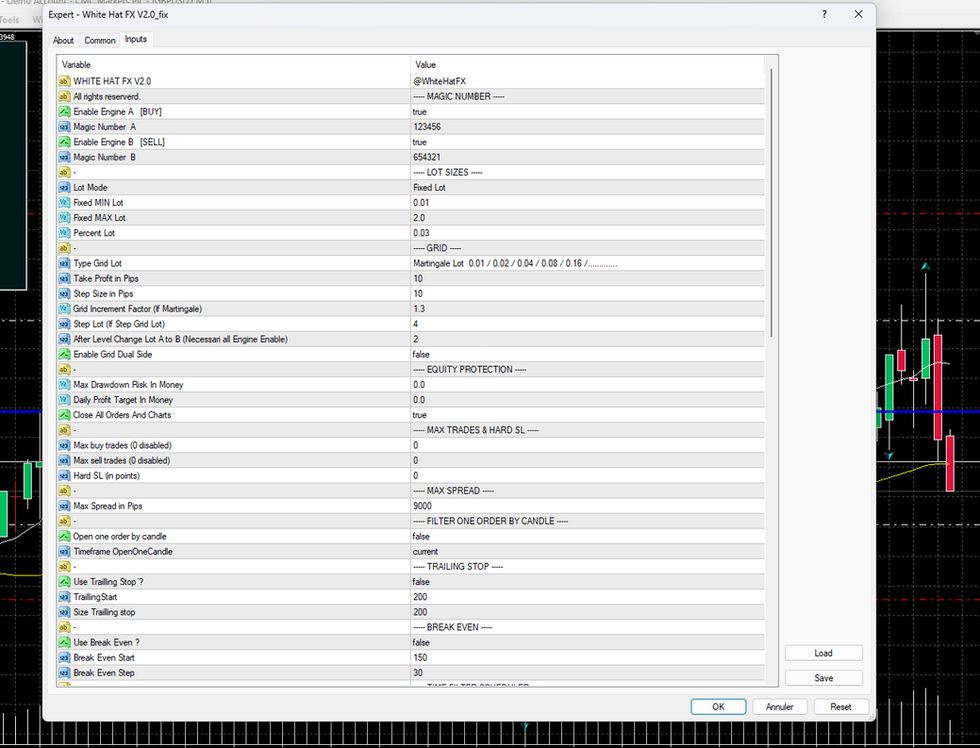Click the inputs list vertical scrollbar thumb
The width and height of the screenshot is (980, 748).
pos(771,202)
